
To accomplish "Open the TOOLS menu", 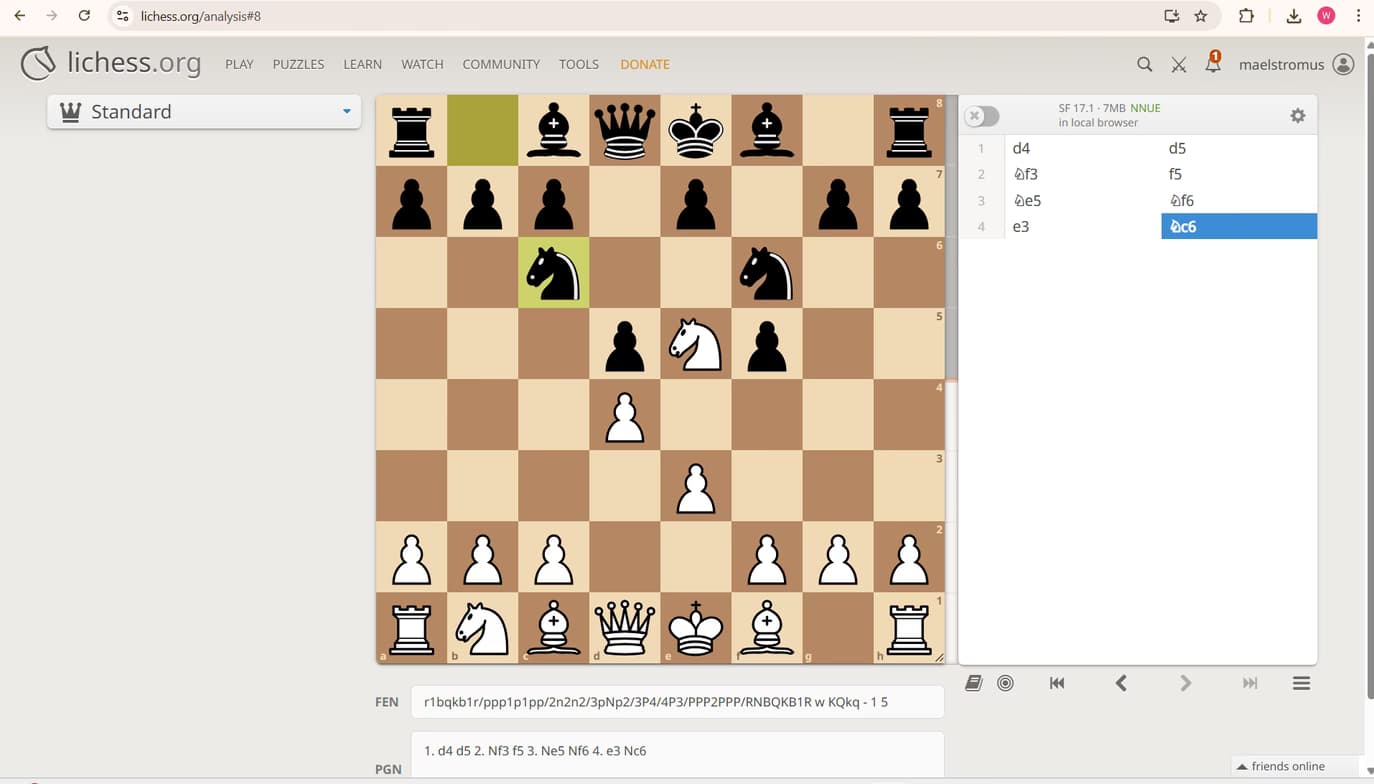I will click(578, 64).
